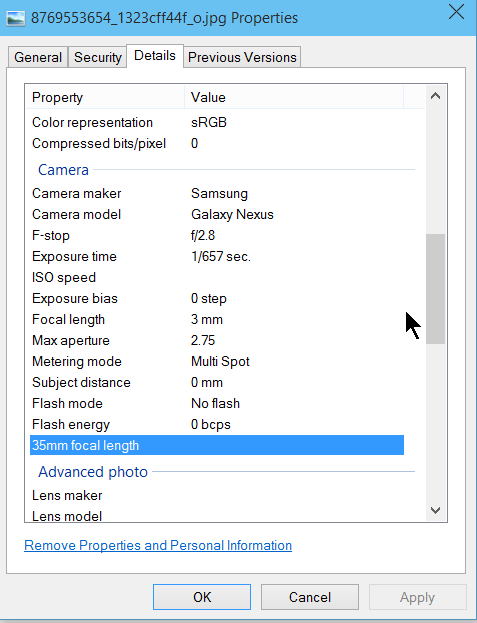Click the Cancel button

click(x=310, y=597)
